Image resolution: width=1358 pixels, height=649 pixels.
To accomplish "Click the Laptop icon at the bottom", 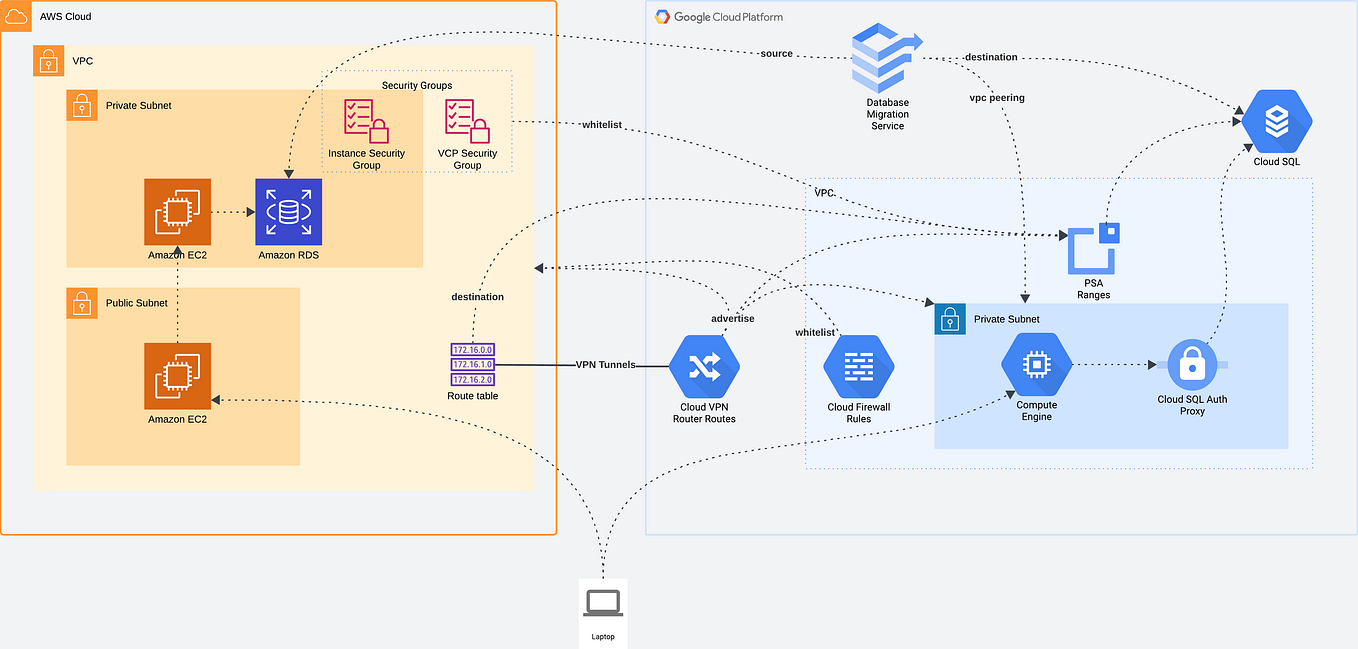I will 602,601.
